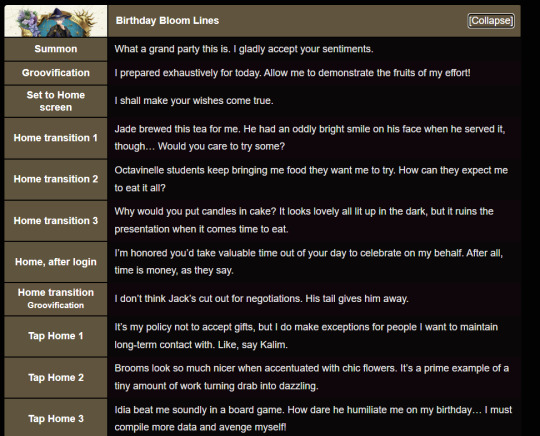Screen dimensions: 540x436
Task: Open the Birthday Bloom card thumbnail
Action: tap(56, 21)
